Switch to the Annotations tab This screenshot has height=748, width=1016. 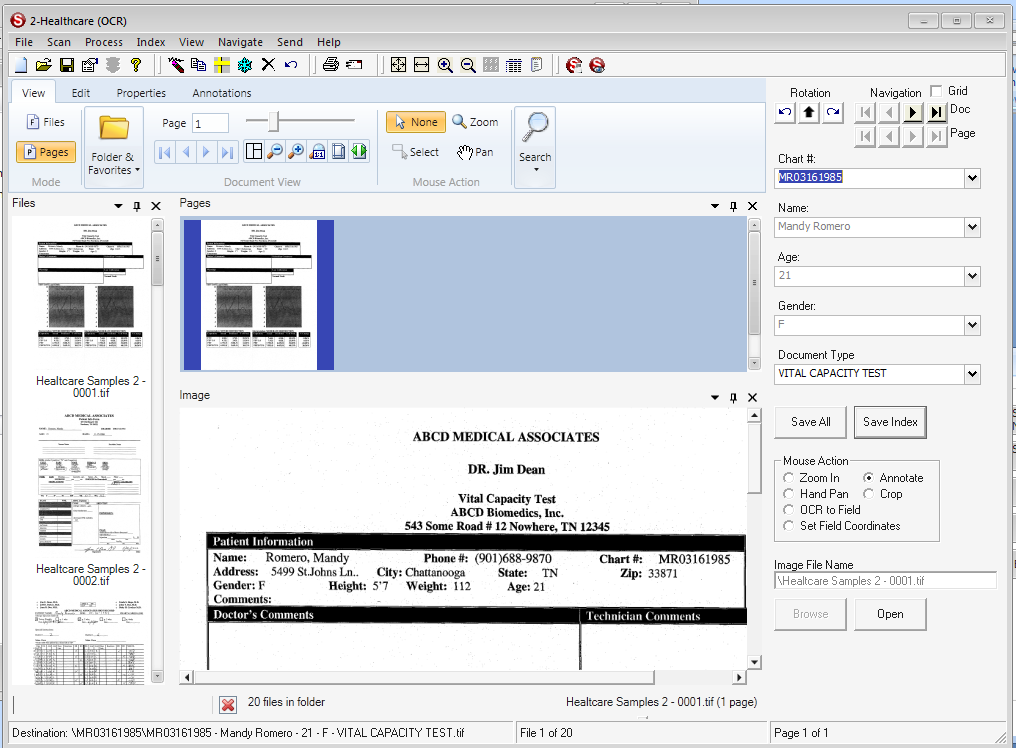[220, 92]
